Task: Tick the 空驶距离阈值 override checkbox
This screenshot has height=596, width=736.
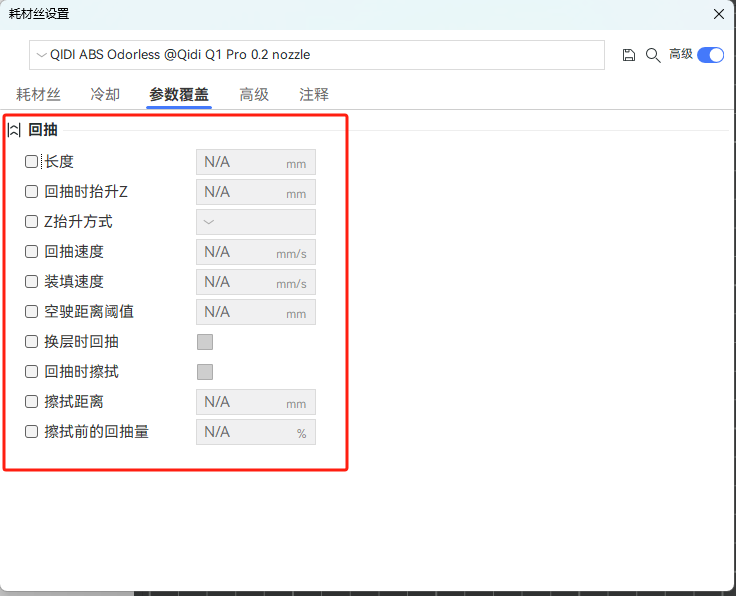Action: point(32,312)
